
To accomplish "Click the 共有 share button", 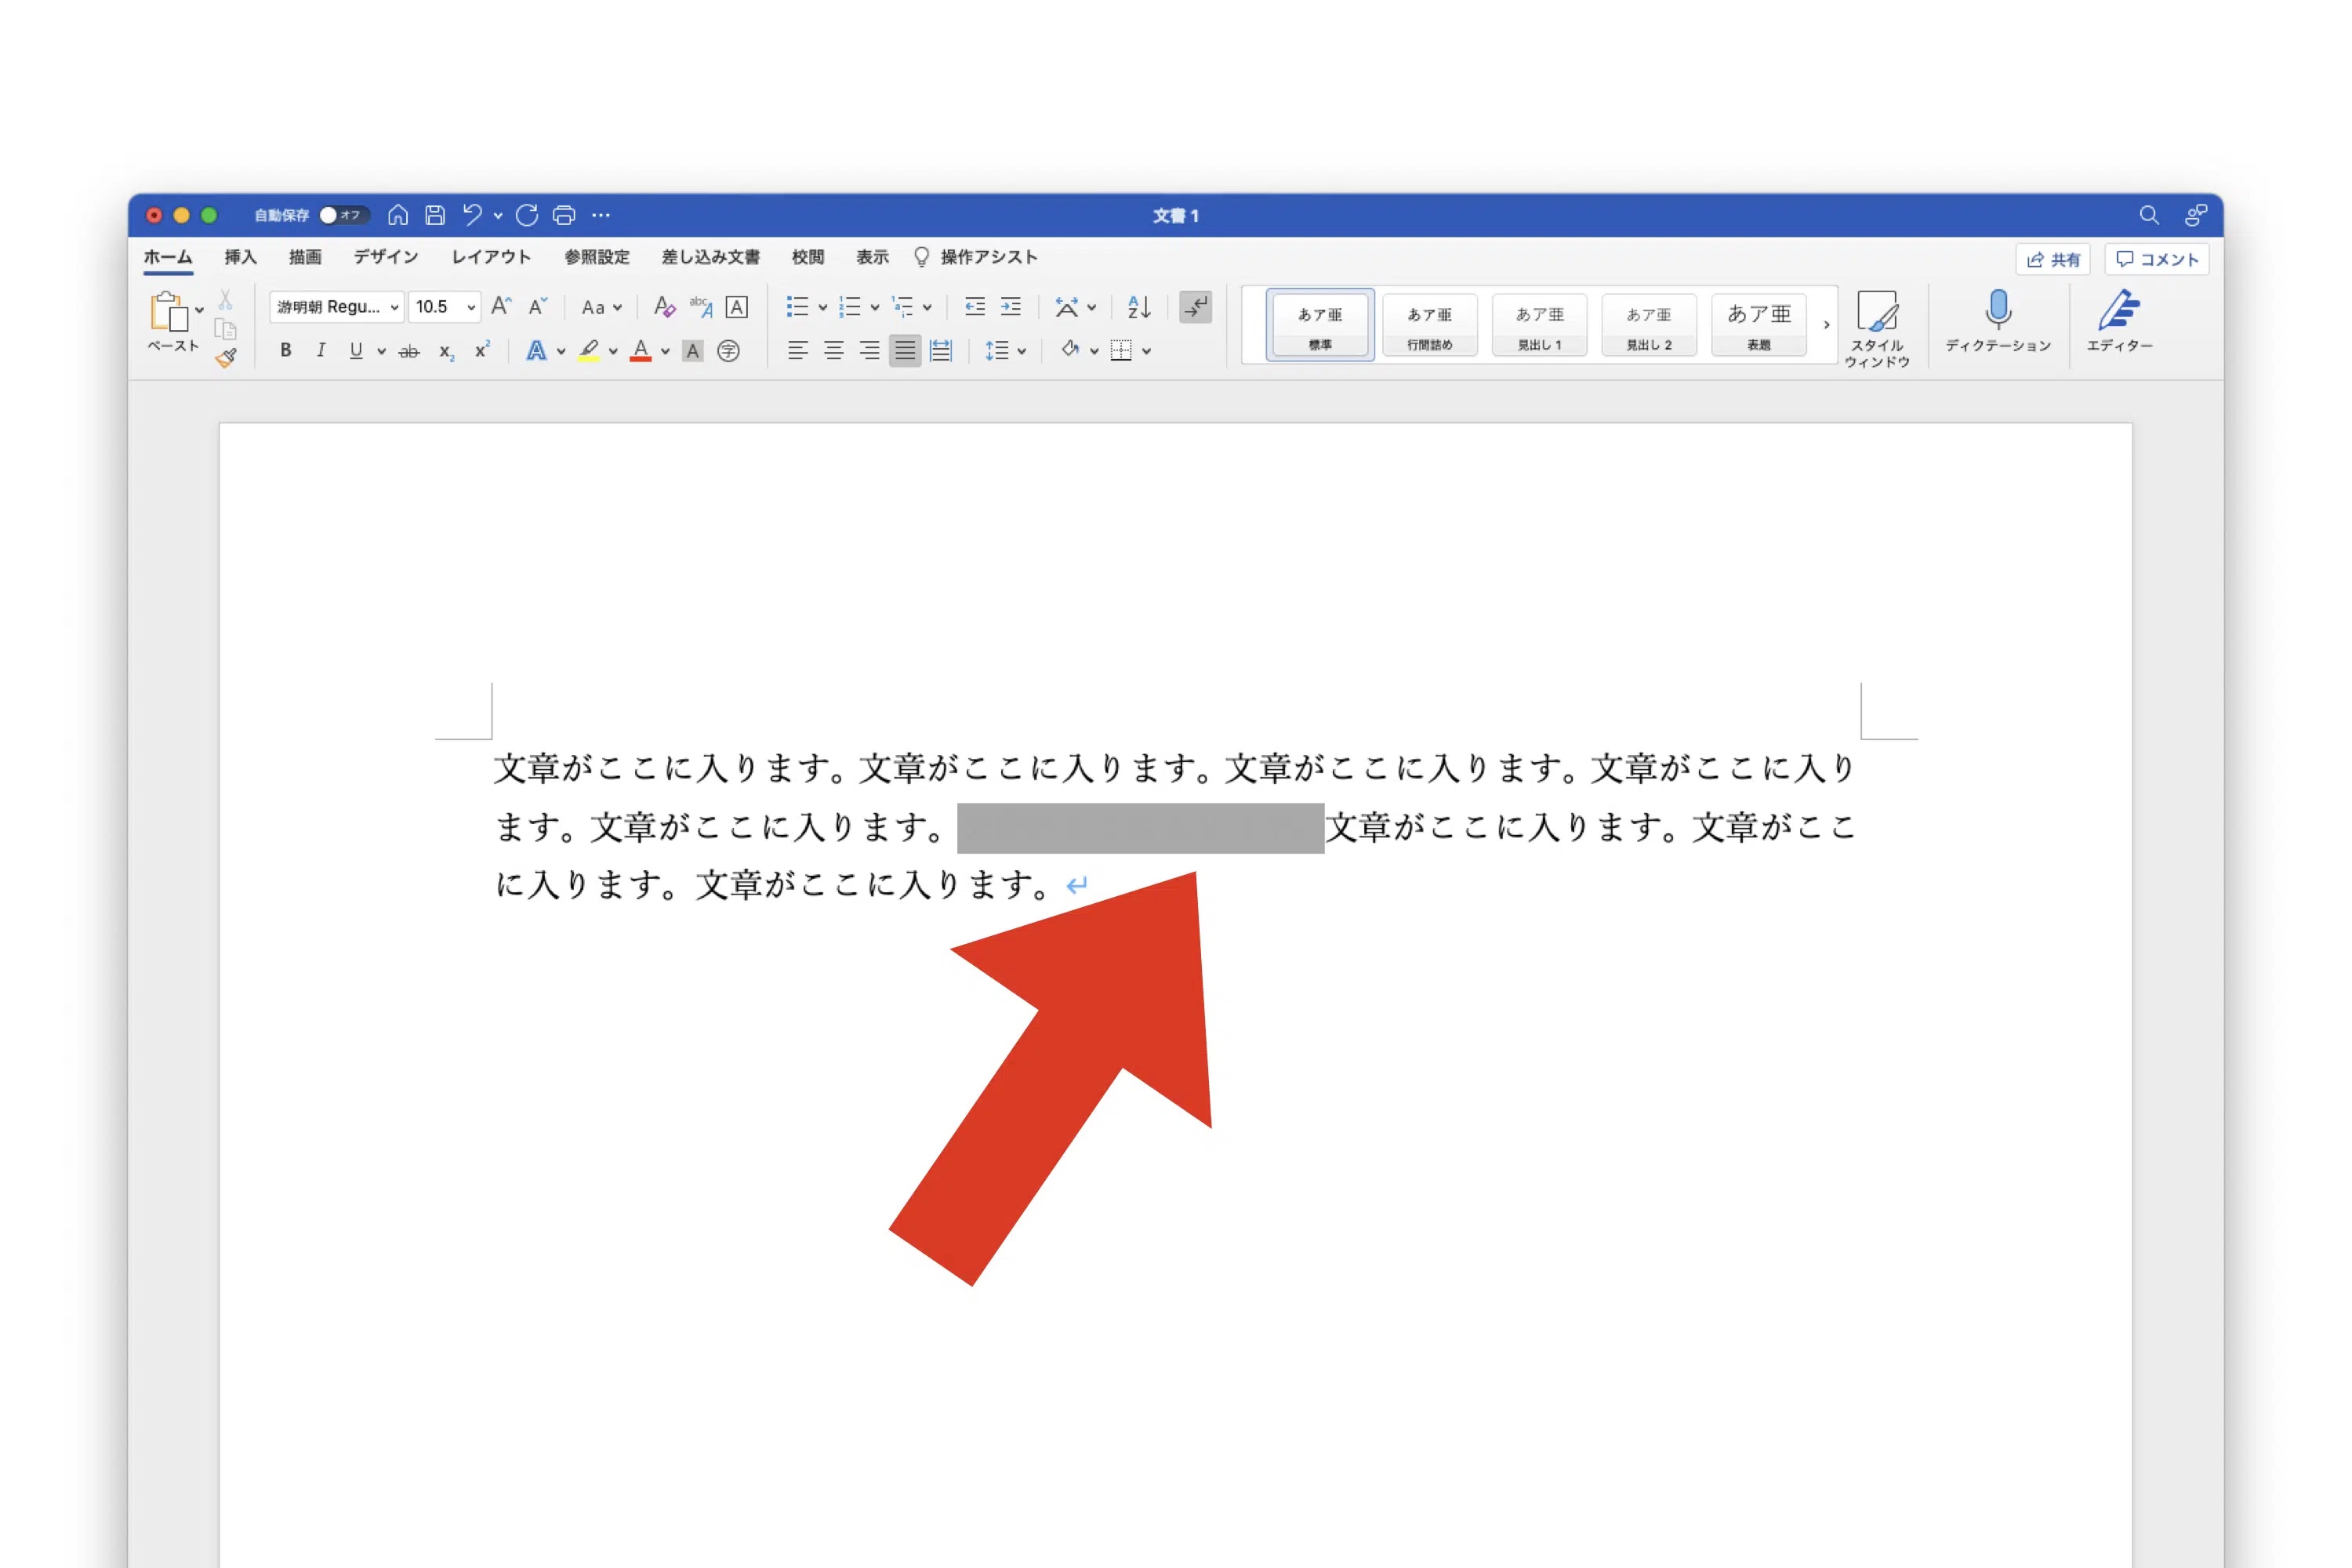I will click(2053, 260).
